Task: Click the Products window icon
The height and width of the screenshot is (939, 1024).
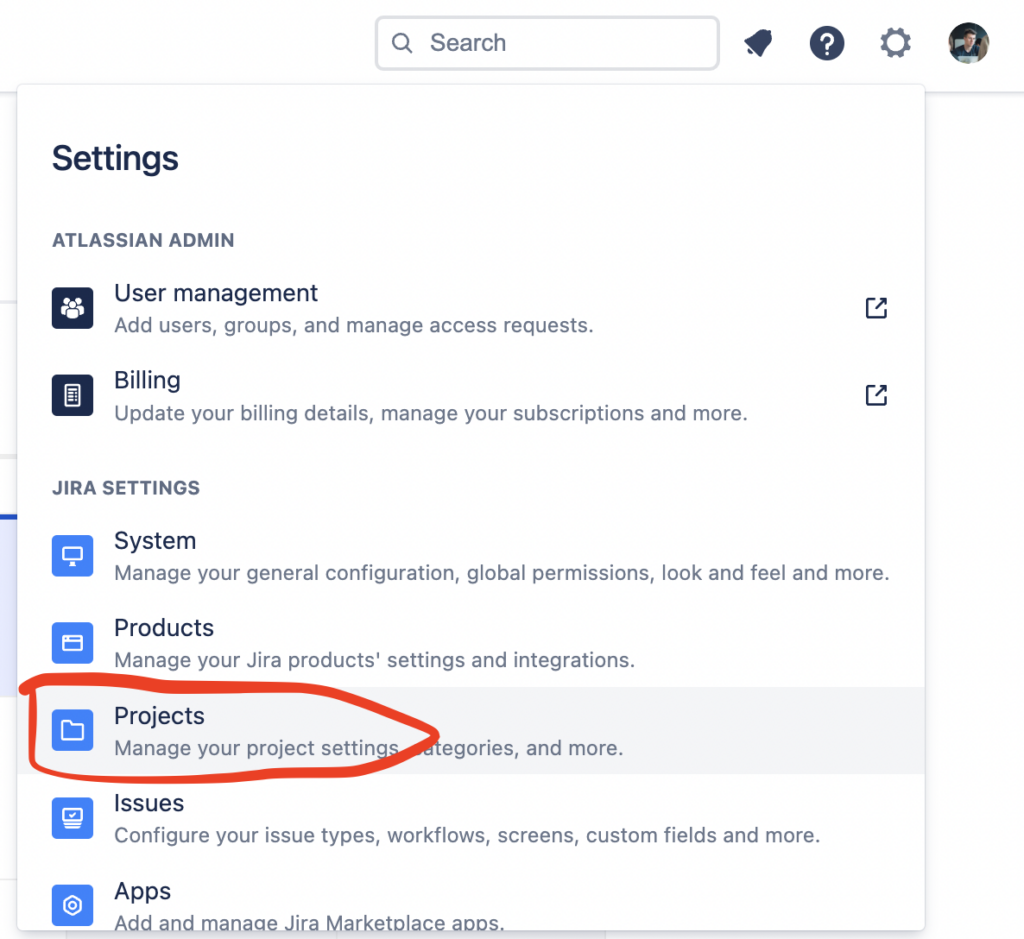Action: 72,643
